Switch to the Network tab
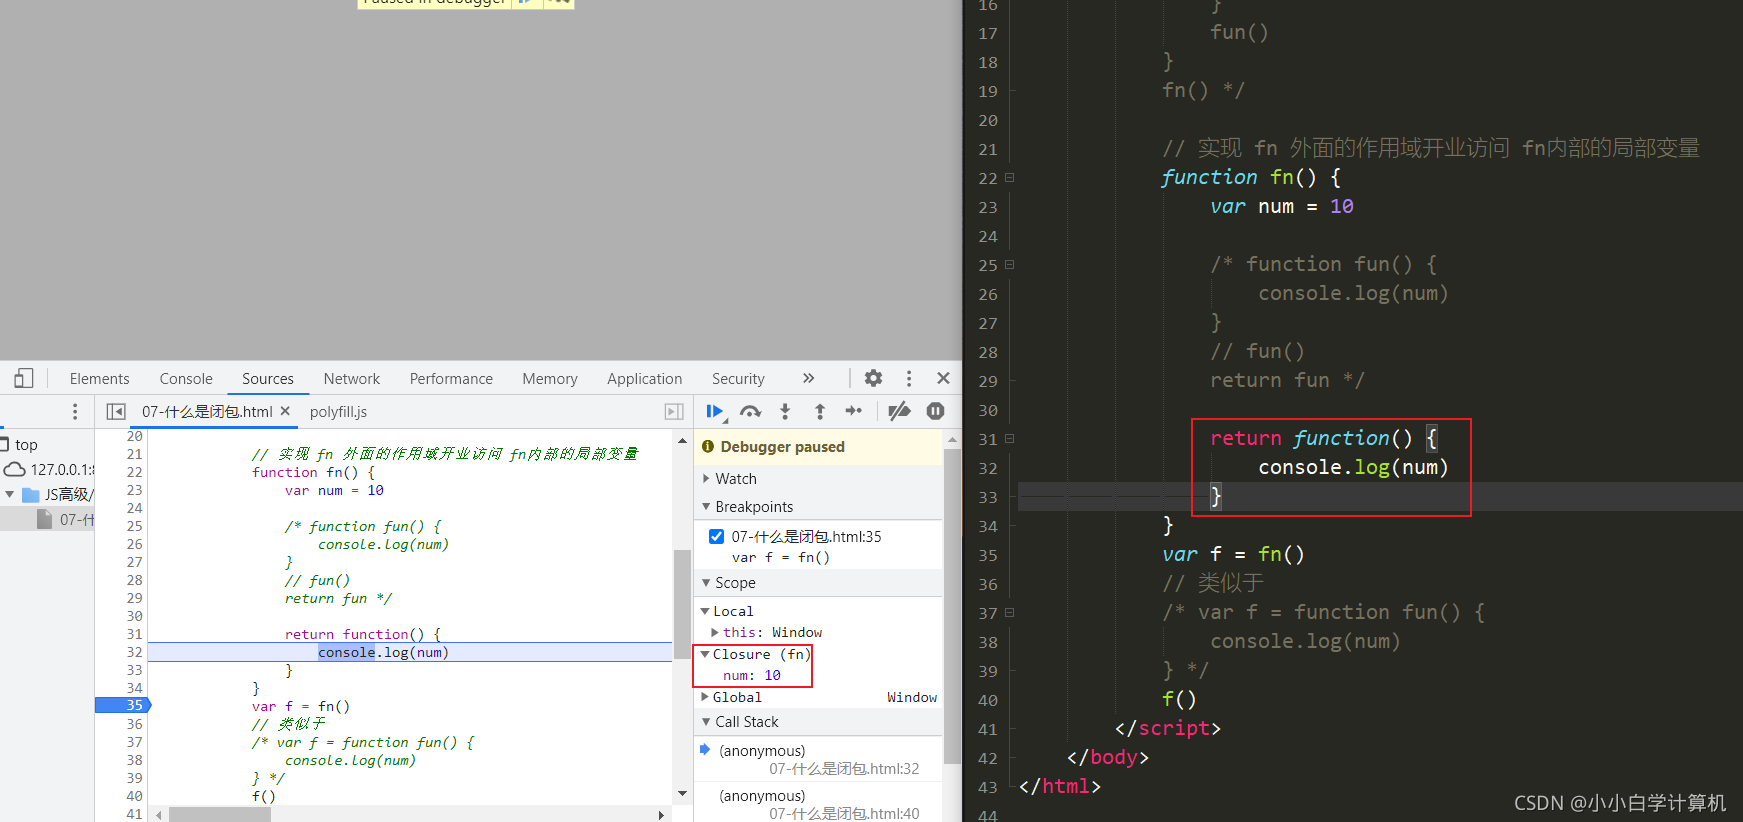 352,379
